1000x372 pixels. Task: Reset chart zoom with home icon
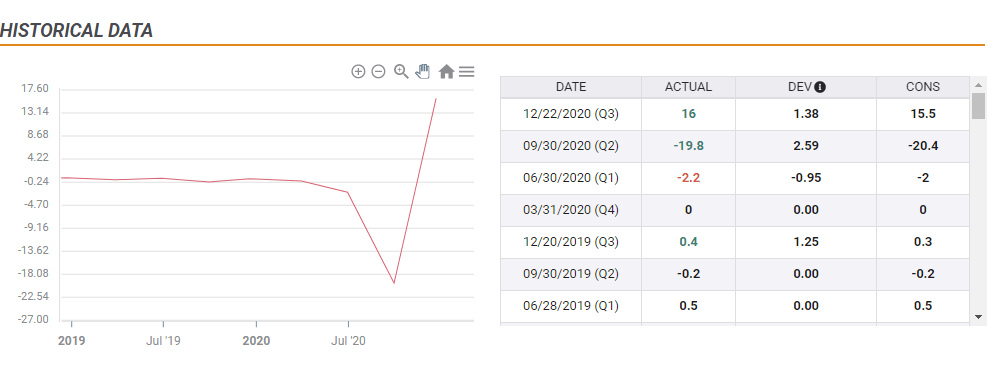[446, 71]
